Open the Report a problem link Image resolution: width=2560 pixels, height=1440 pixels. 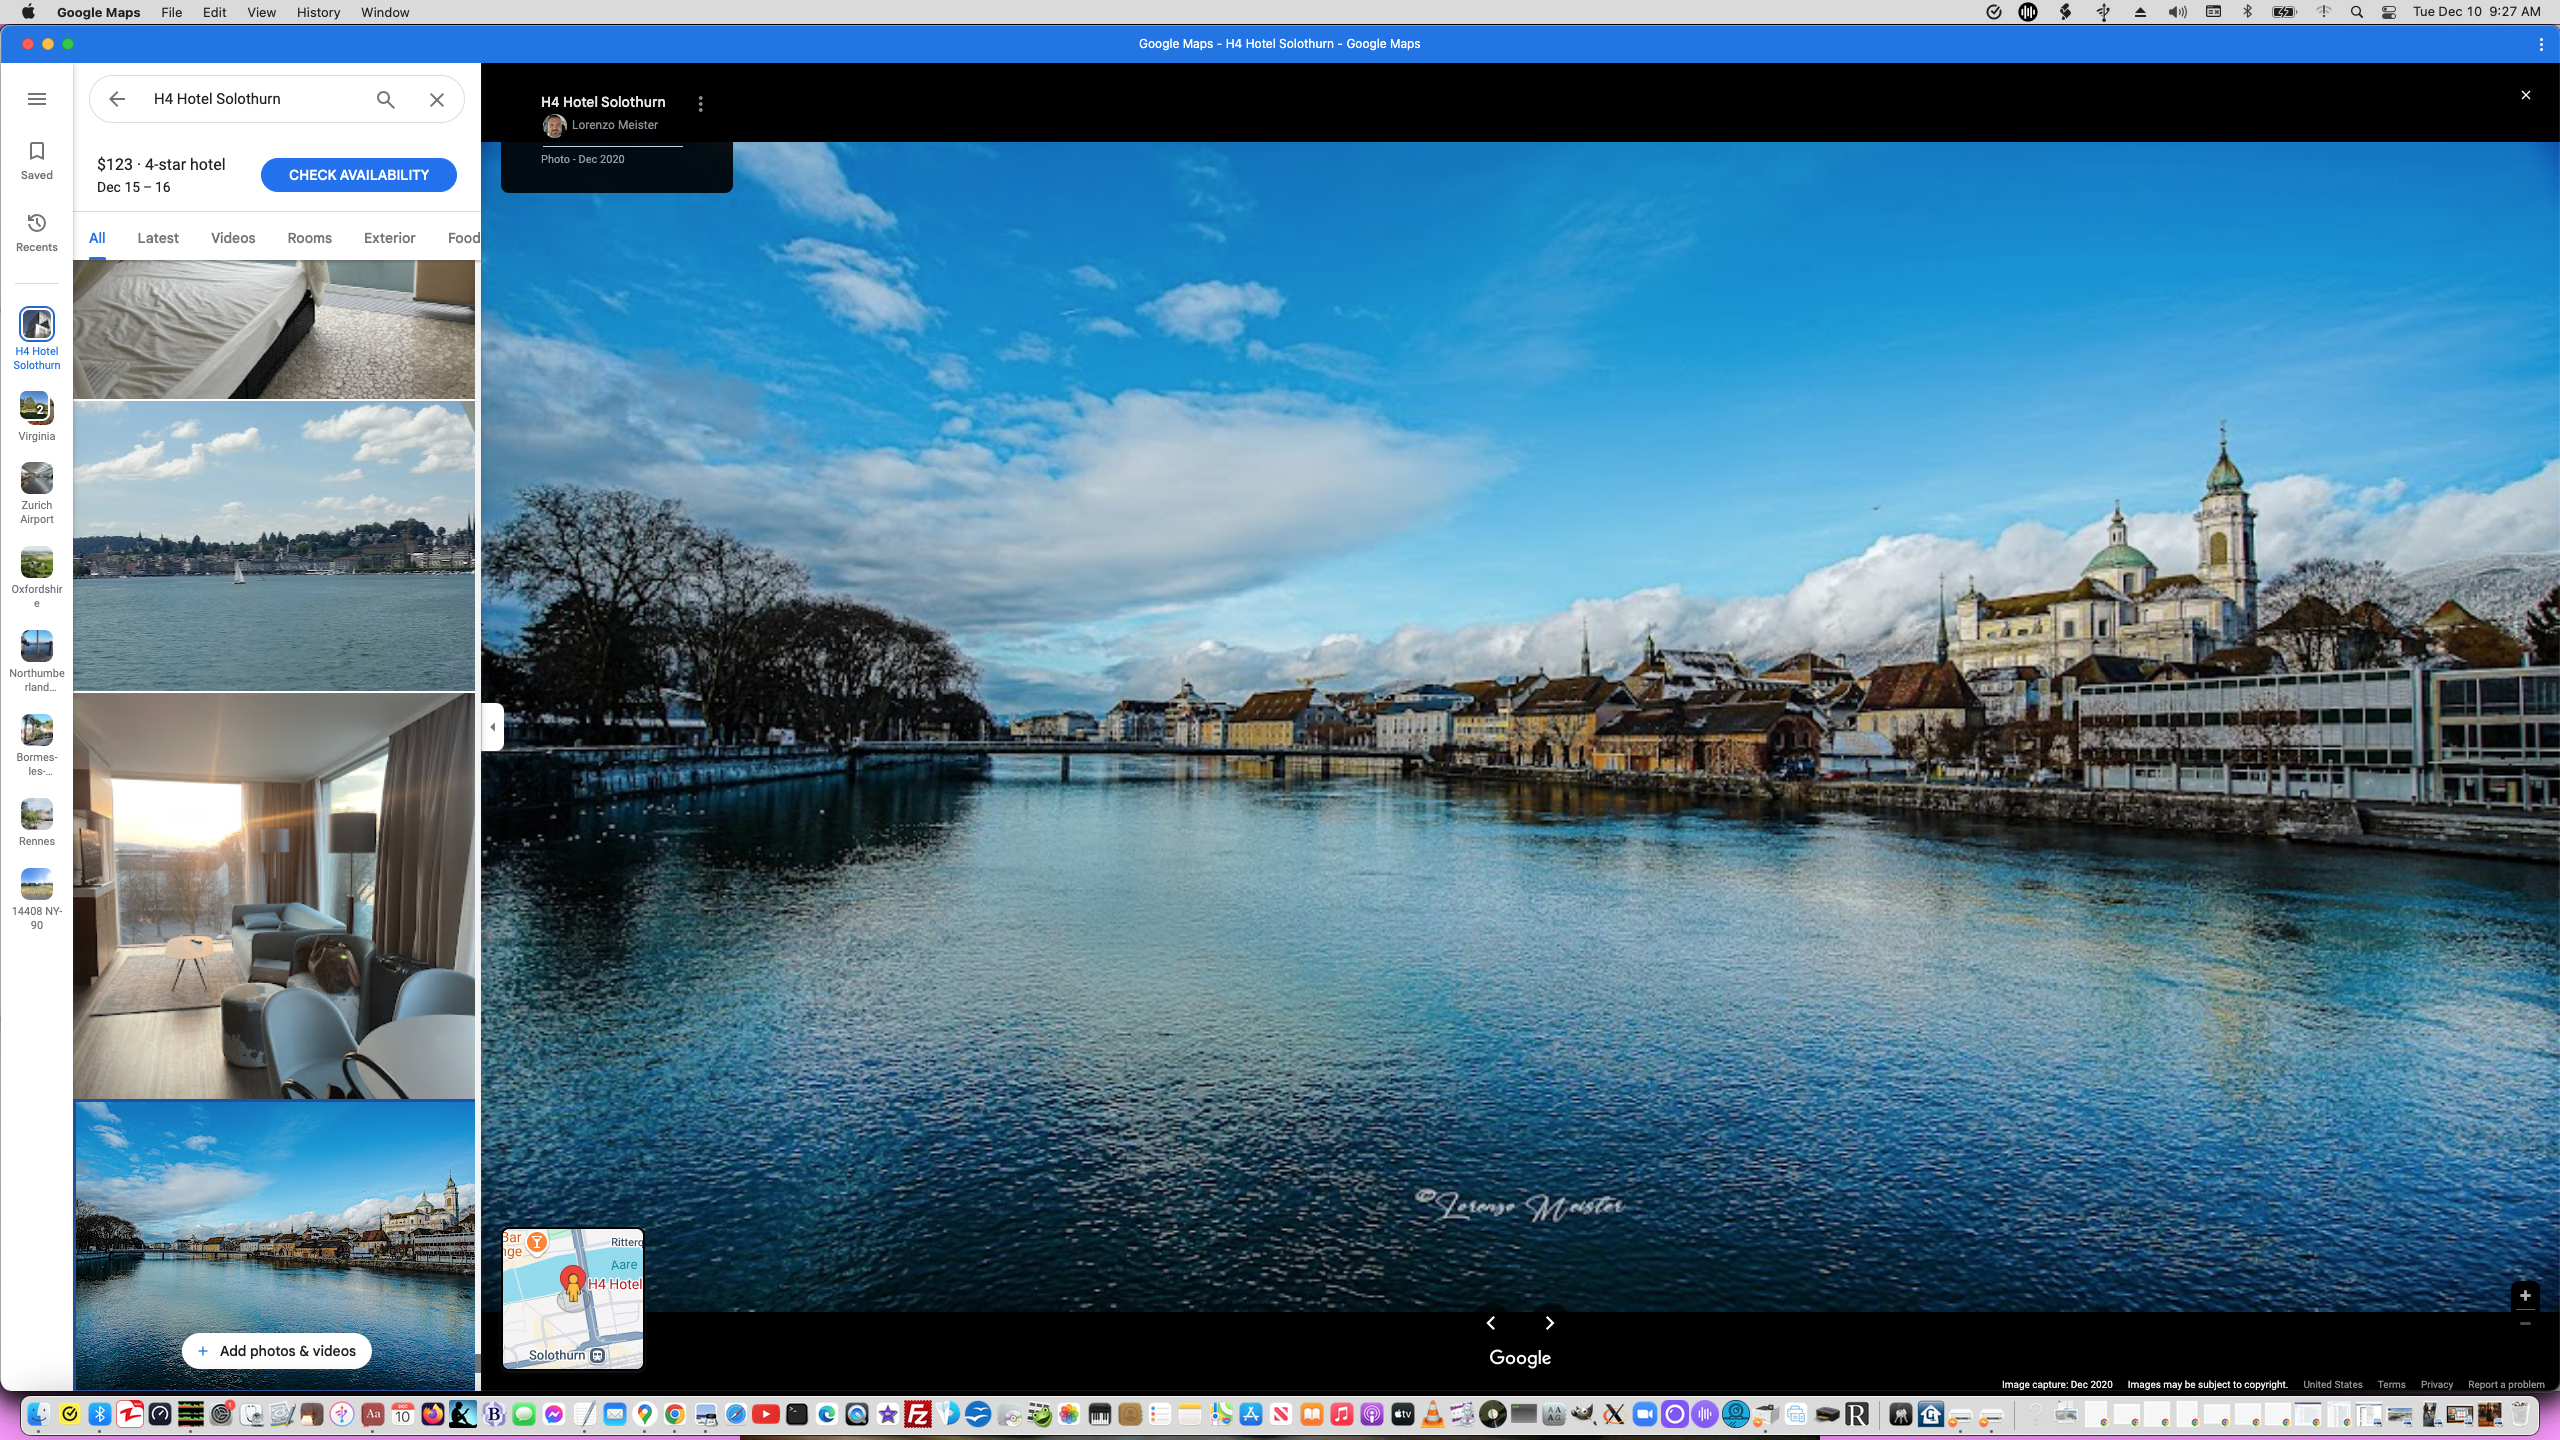point(2505,1385)
